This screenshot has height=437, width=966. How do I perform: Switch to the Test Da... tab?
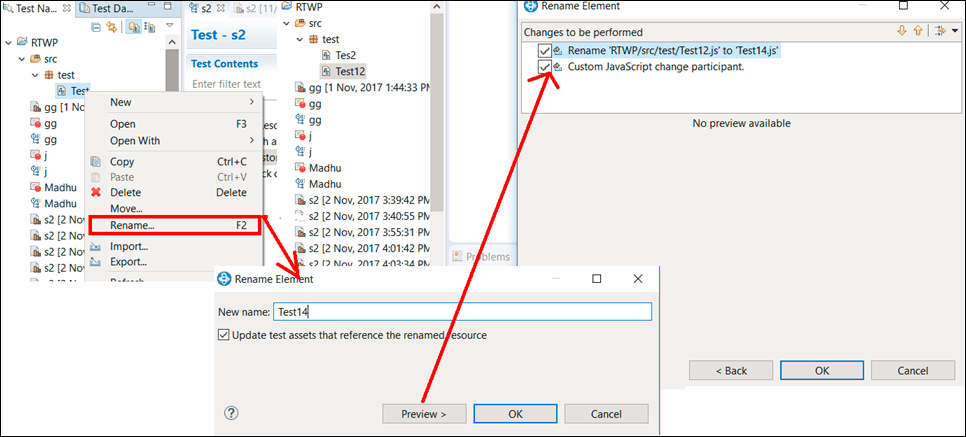click(x=104, y=9)
